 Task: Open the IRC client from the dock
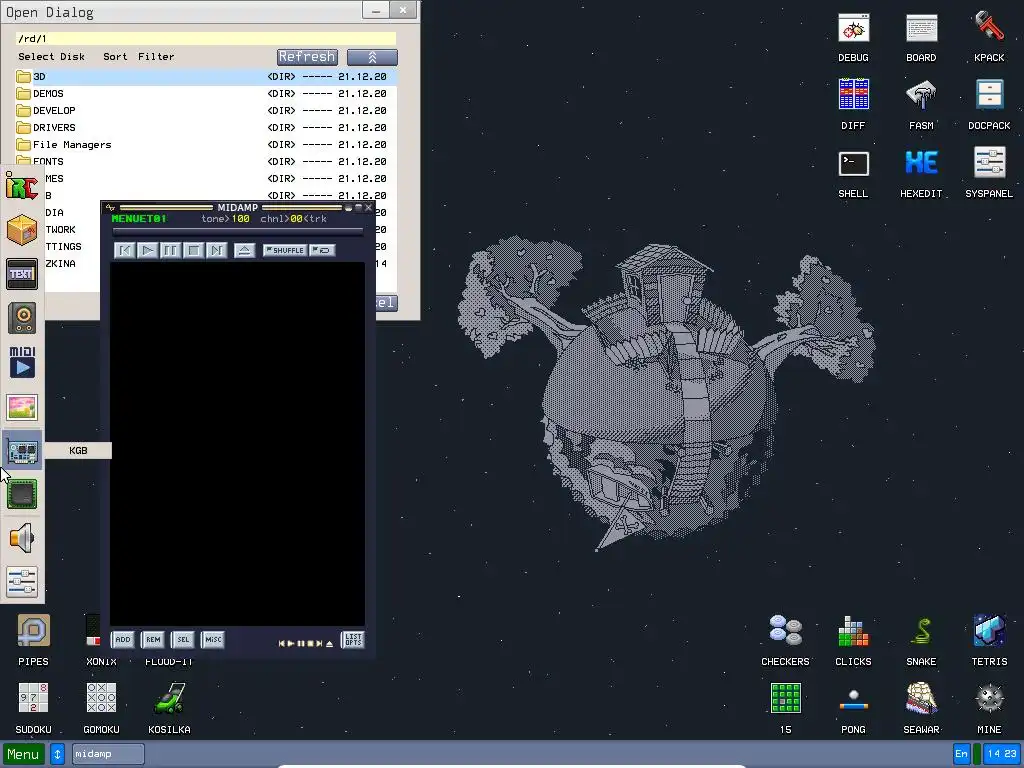click(22, 186)
